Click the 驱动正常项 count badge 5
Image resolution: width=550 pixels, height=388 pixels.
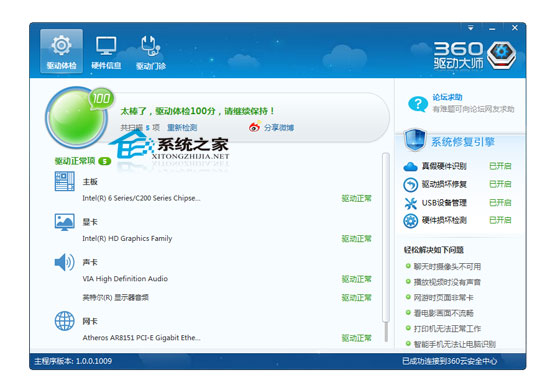(105, 161)
